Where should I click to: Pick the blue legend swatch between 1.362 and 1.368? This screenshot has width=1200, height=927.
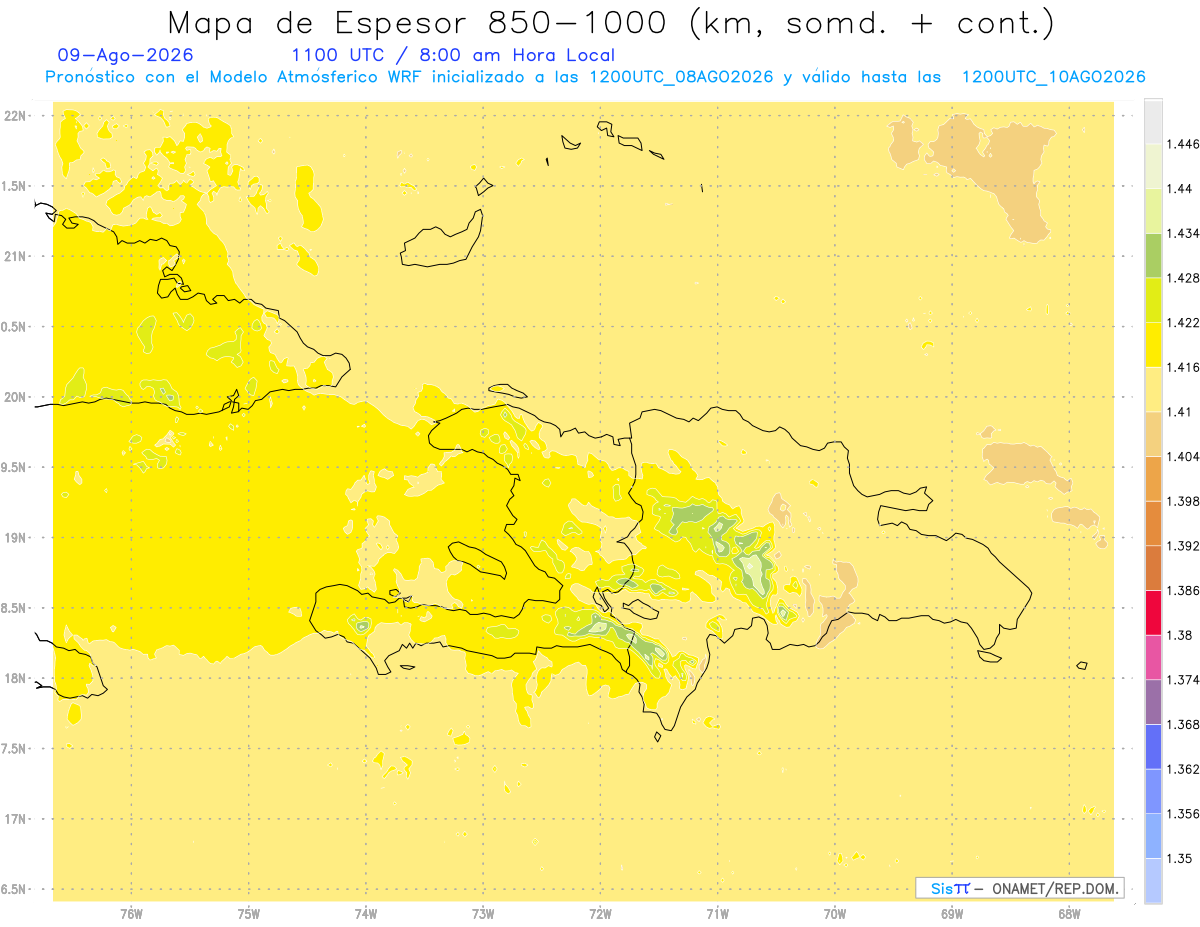1153,746
